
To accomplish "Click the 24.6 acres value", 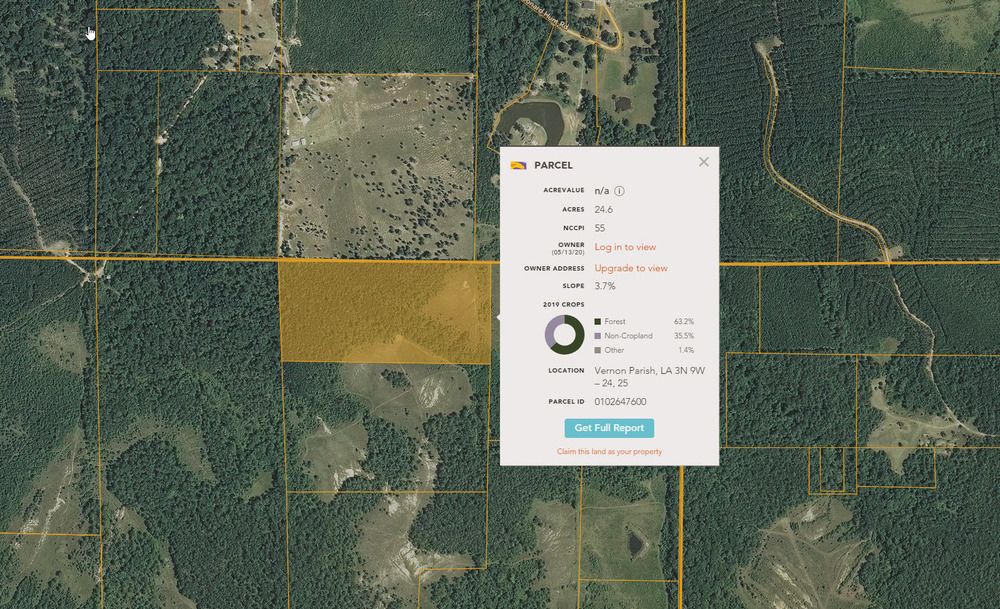I will click(x=603, y=210).
